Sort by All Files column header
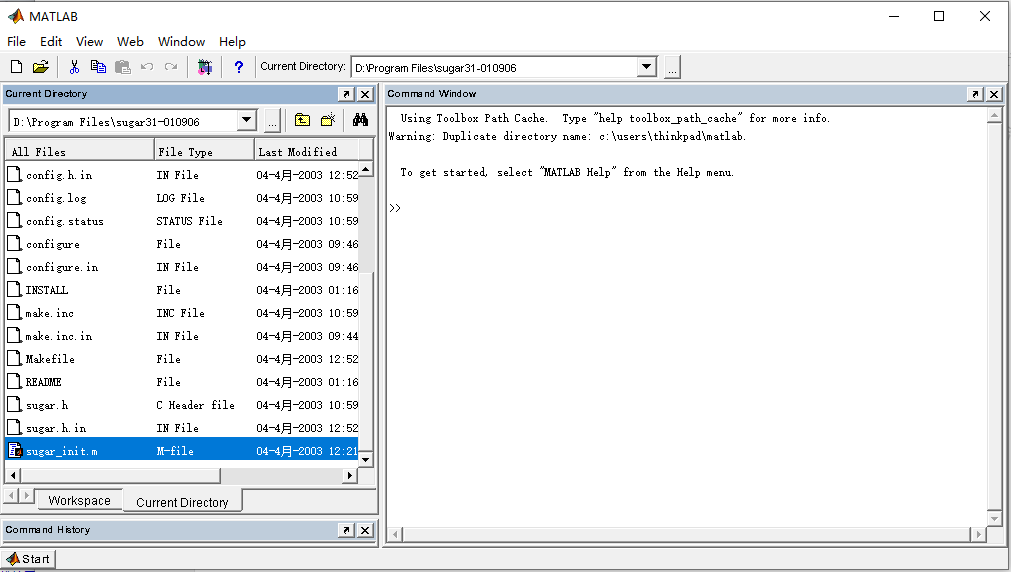Image resolution: width=1011 pixels, height=572 pixels. point(80,152)
